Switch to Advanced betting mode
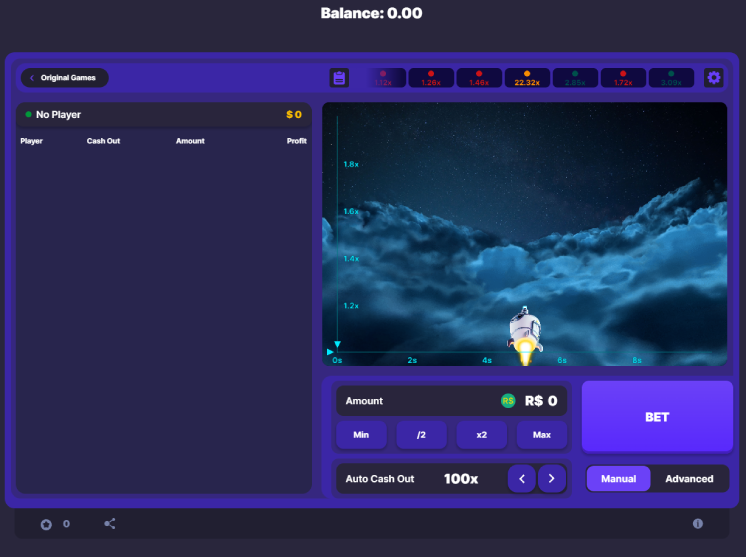This screenshot has width=746, height=557. click(689, 479)
